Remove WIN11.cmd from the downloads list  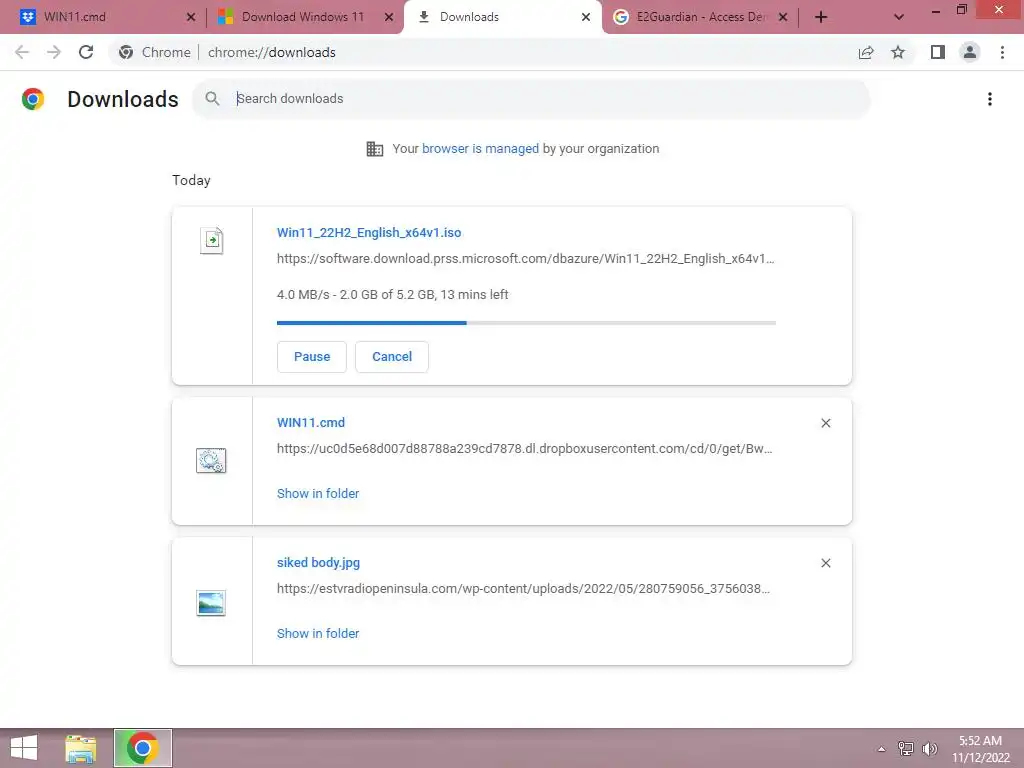coord(825,423)
